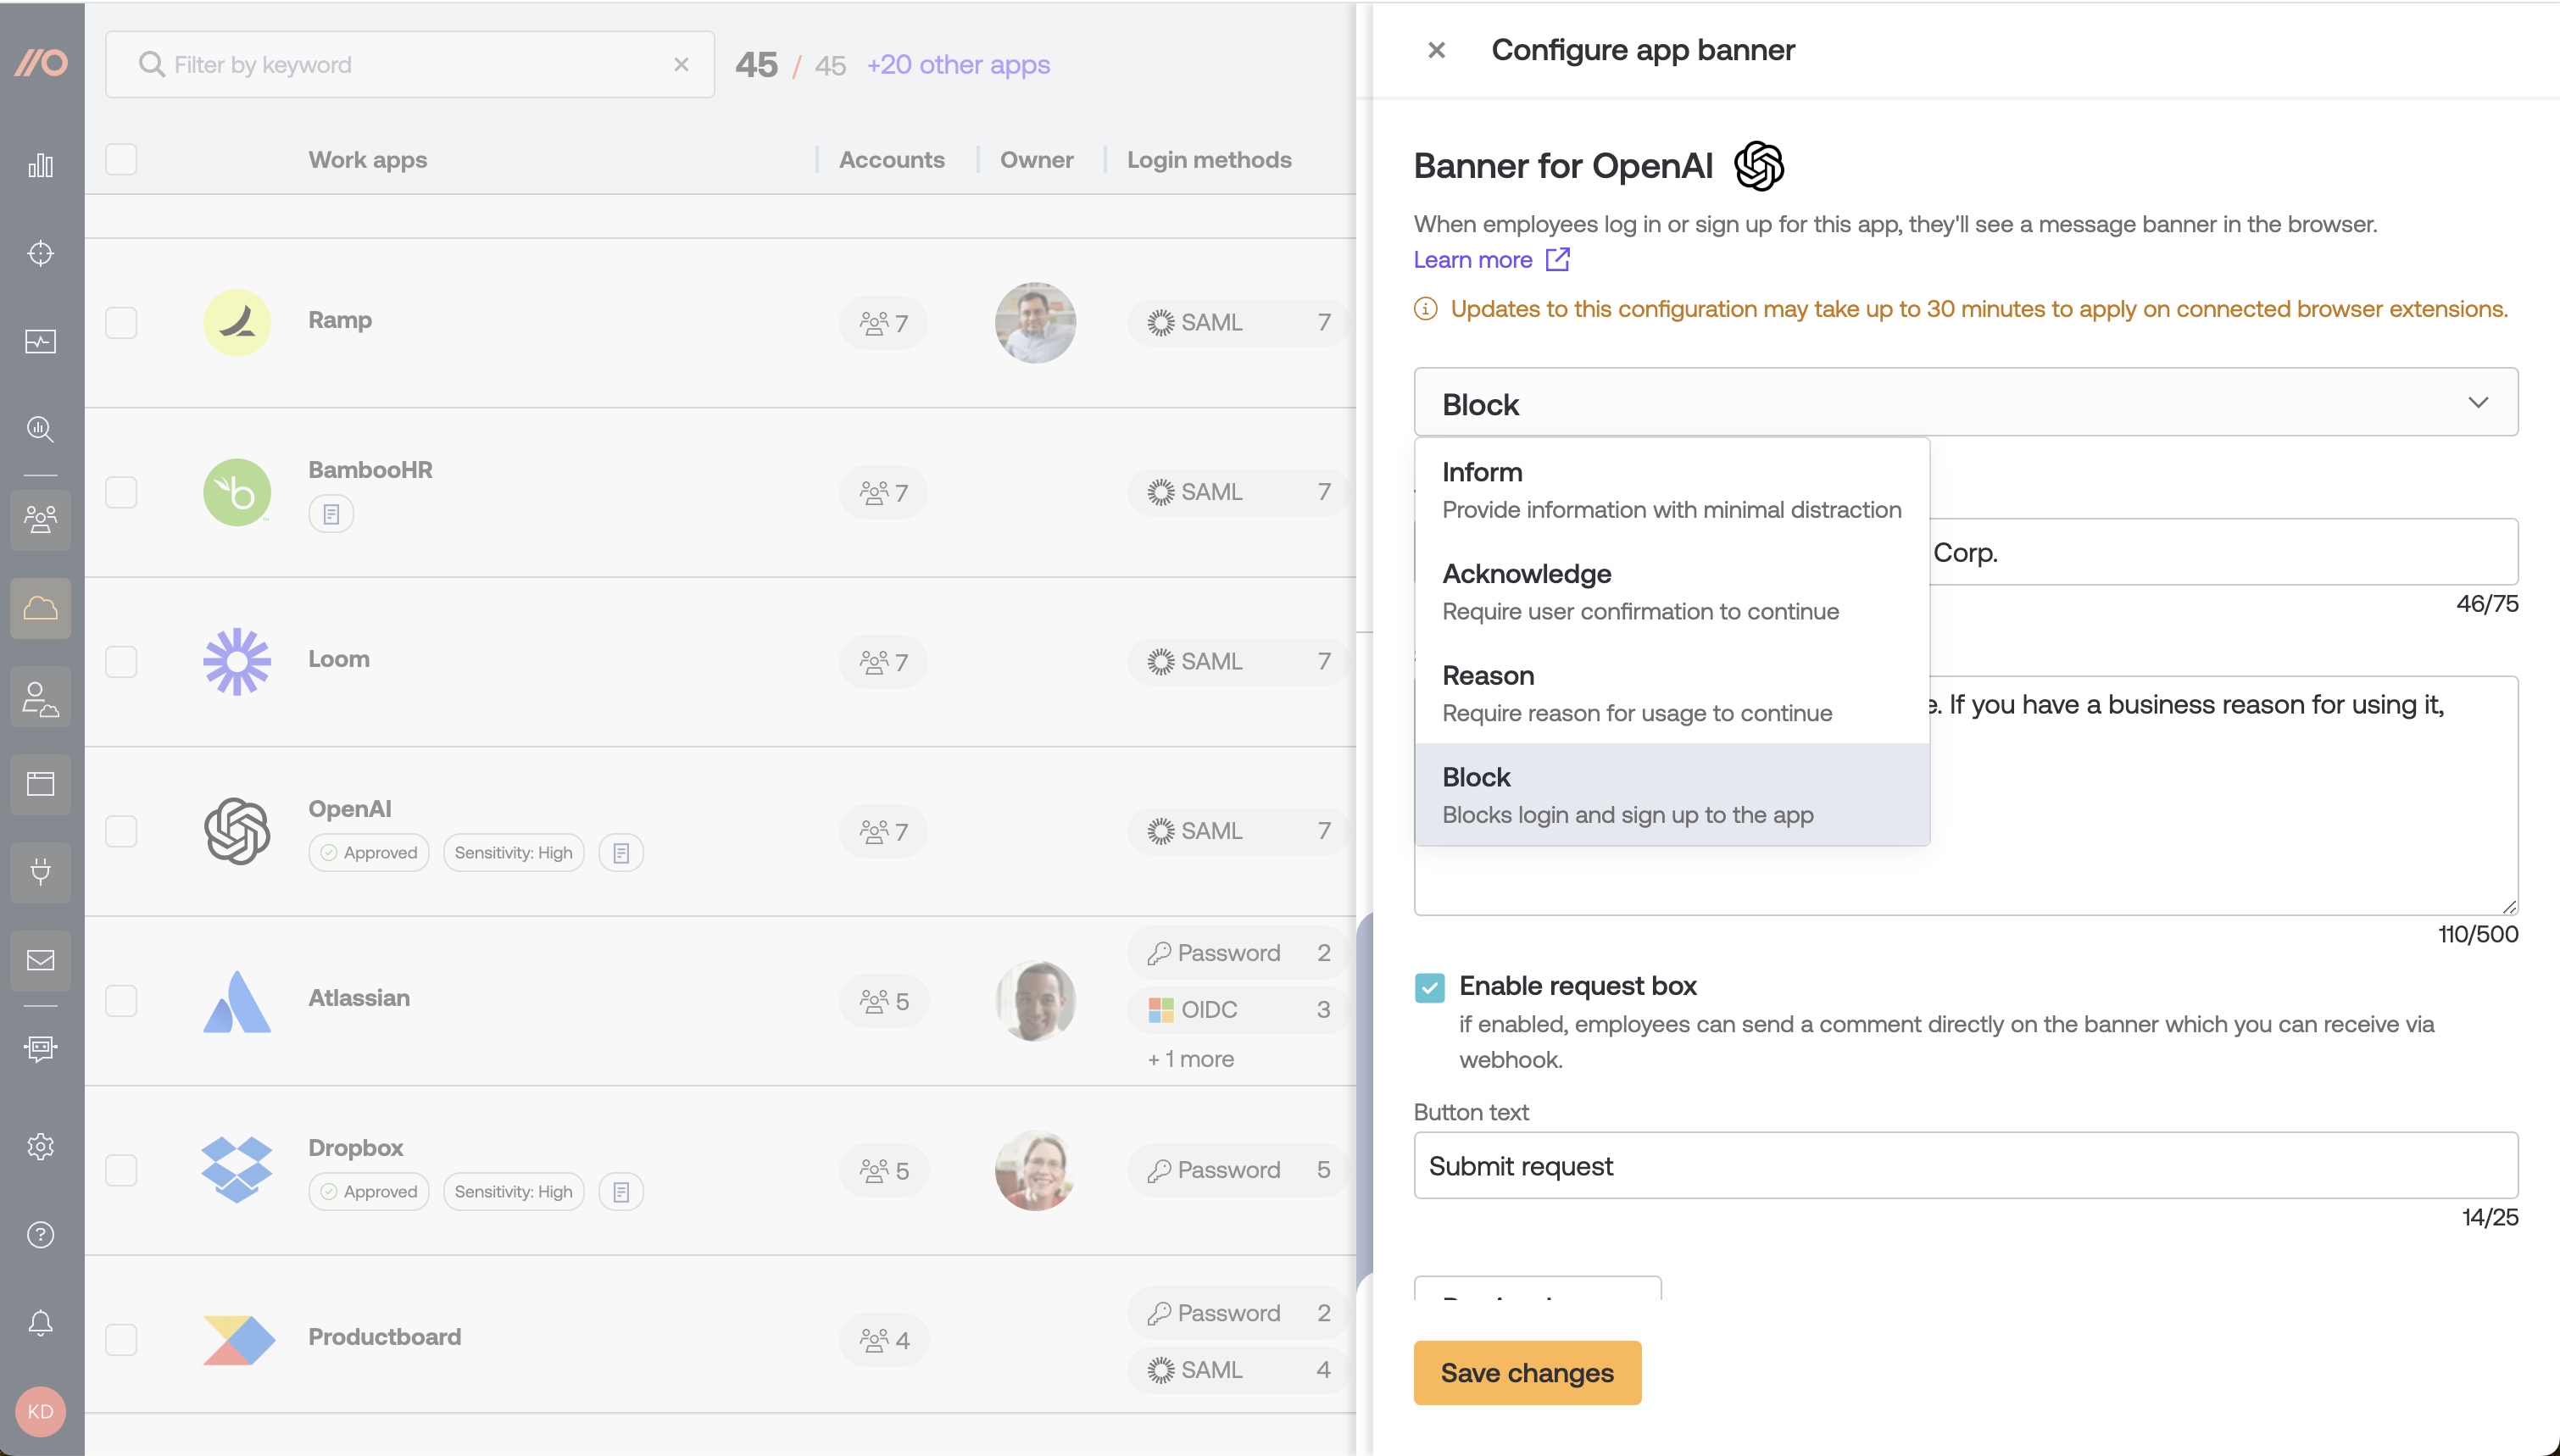The height and width of the screenshot is (1456, 2560).
Task: Click the Loom app icon
Action: [236, 661]
